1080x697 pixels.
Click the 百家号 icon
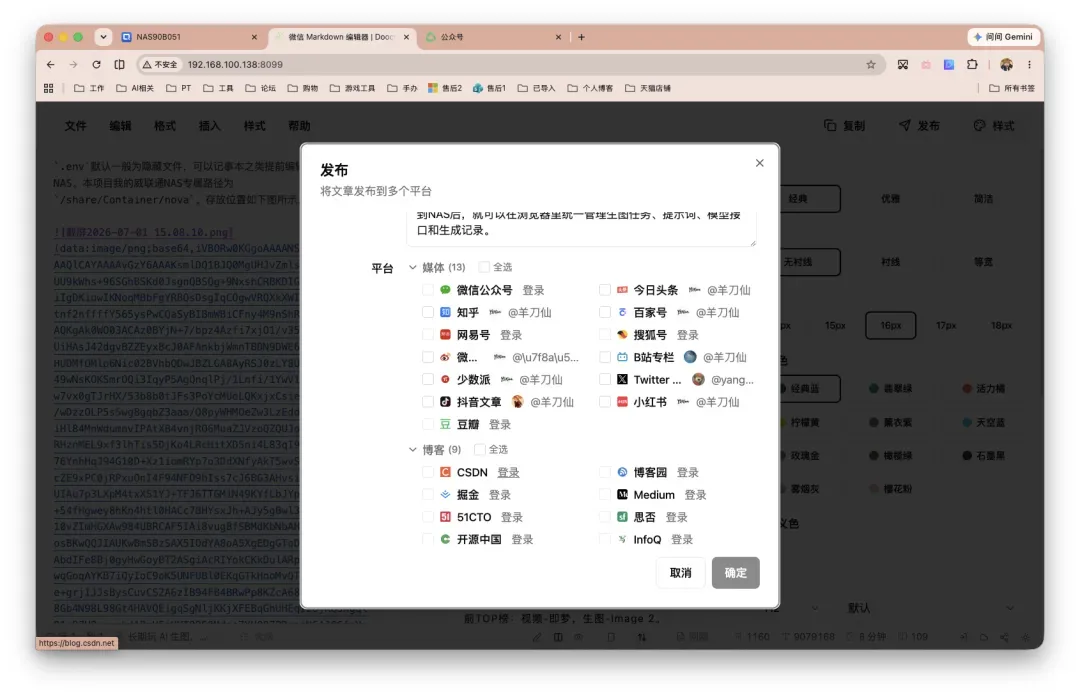pyautogui.click(x=622, y=312)
